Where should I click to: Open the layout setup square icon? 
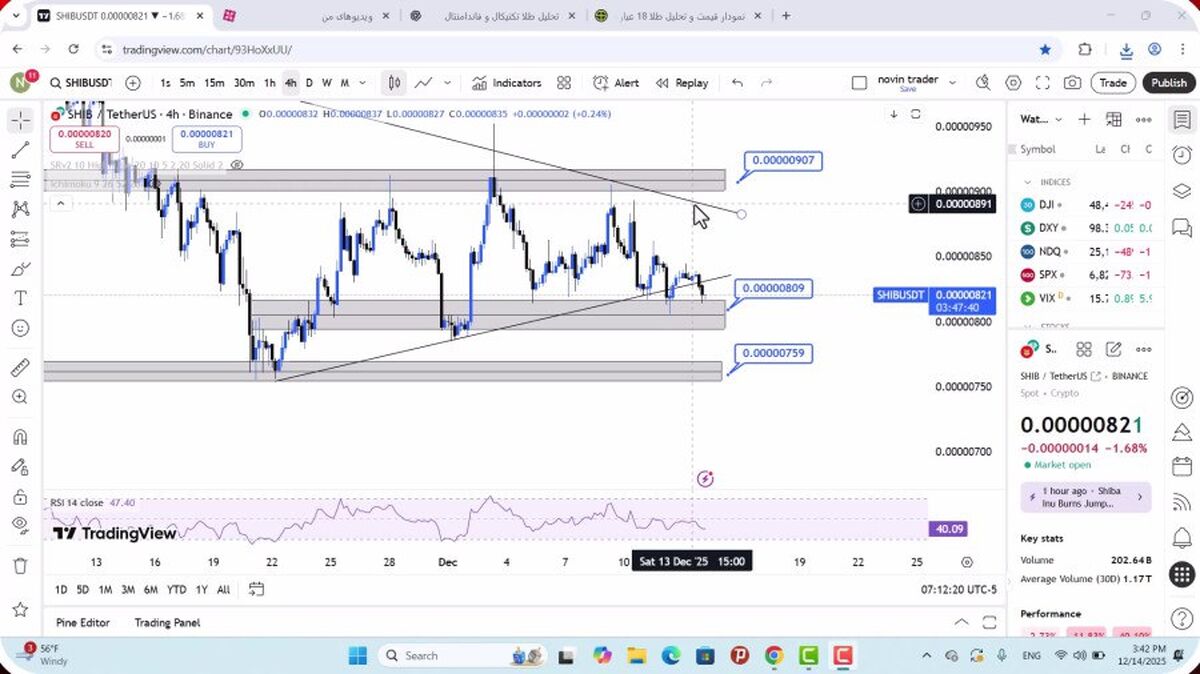[x=859, y=83]
